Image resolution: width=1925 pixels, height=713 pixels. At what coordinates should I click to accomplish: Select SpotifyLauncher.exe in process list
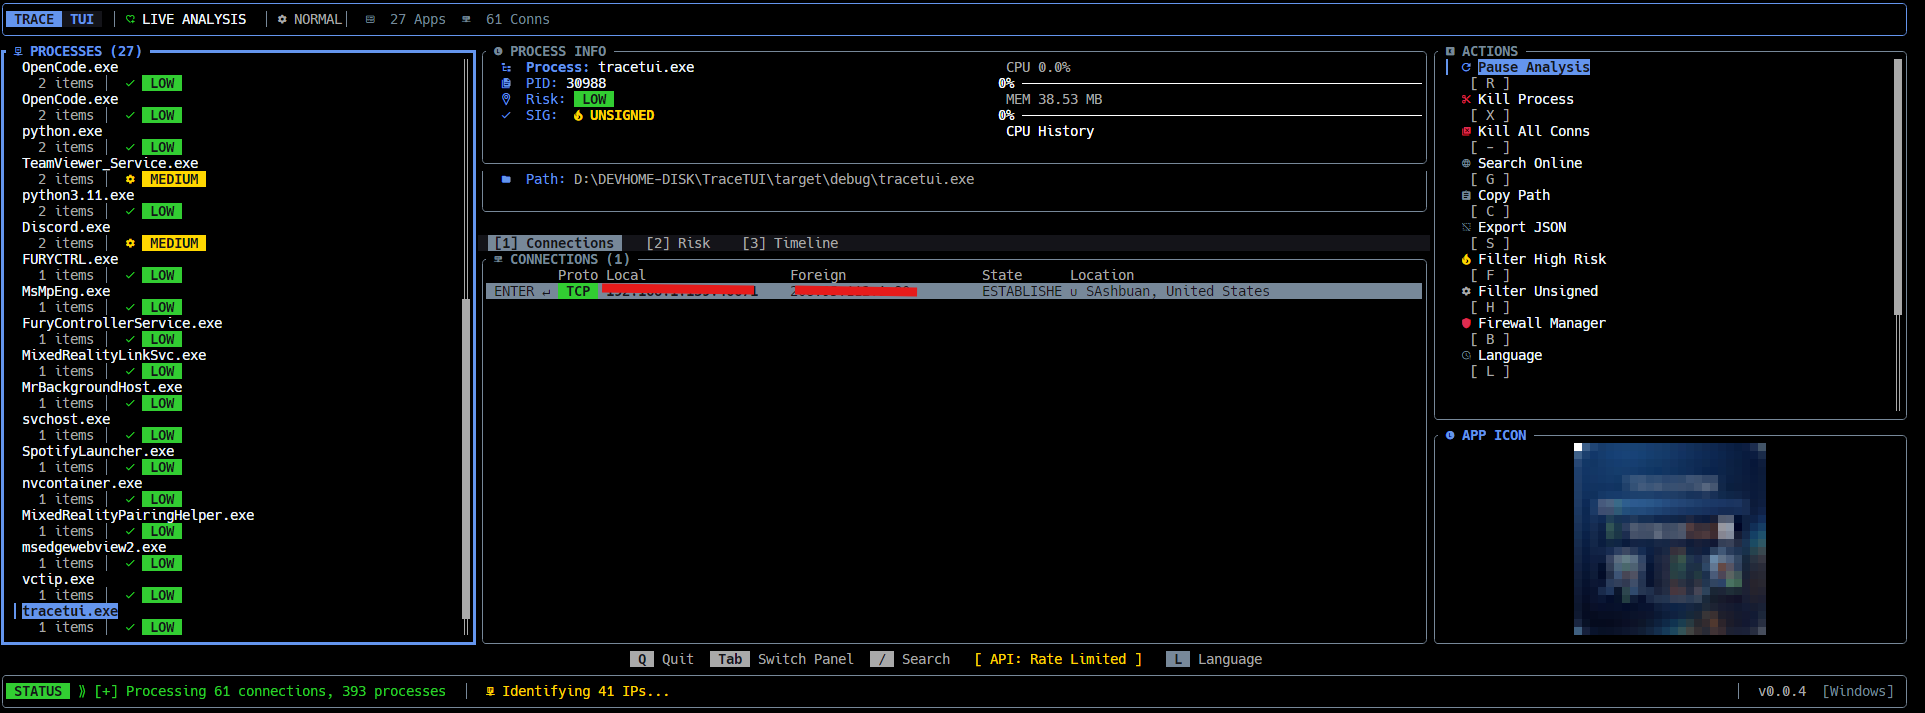coord(98,451)
